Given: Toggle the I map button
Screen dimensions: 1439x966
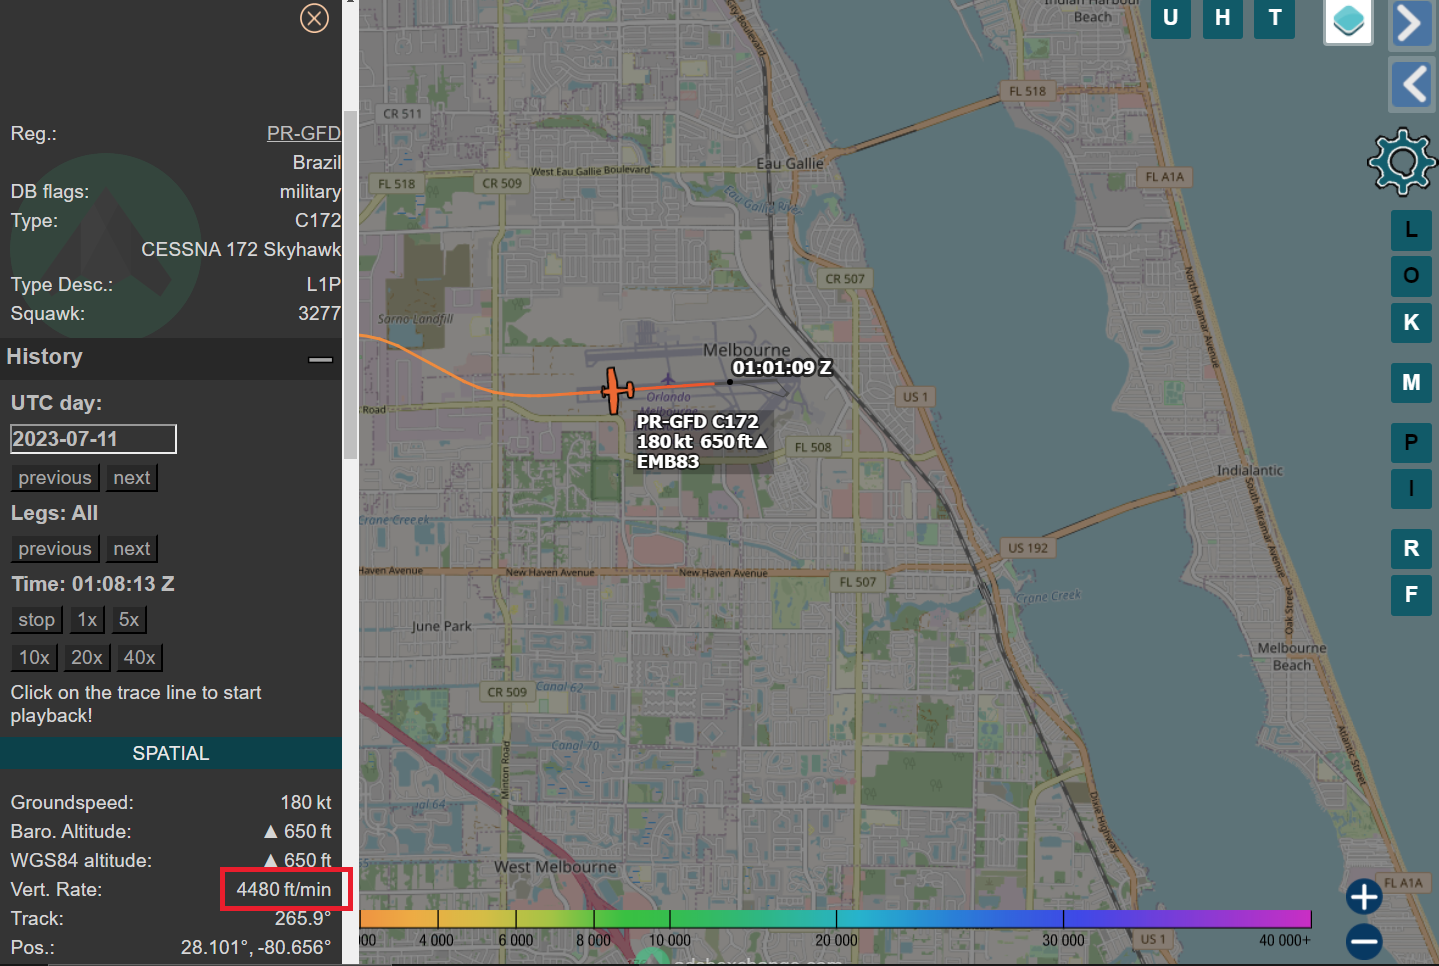Looking at the screenshot, I should [x=1411, y=489].
